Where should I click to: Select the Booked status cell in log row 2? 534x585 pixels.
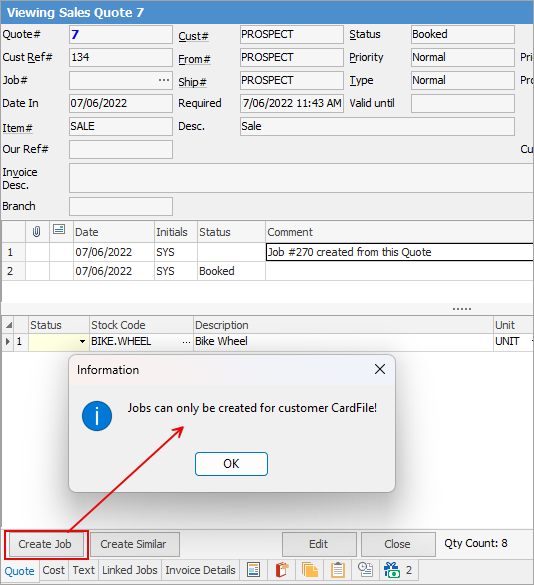pos(231,271)
